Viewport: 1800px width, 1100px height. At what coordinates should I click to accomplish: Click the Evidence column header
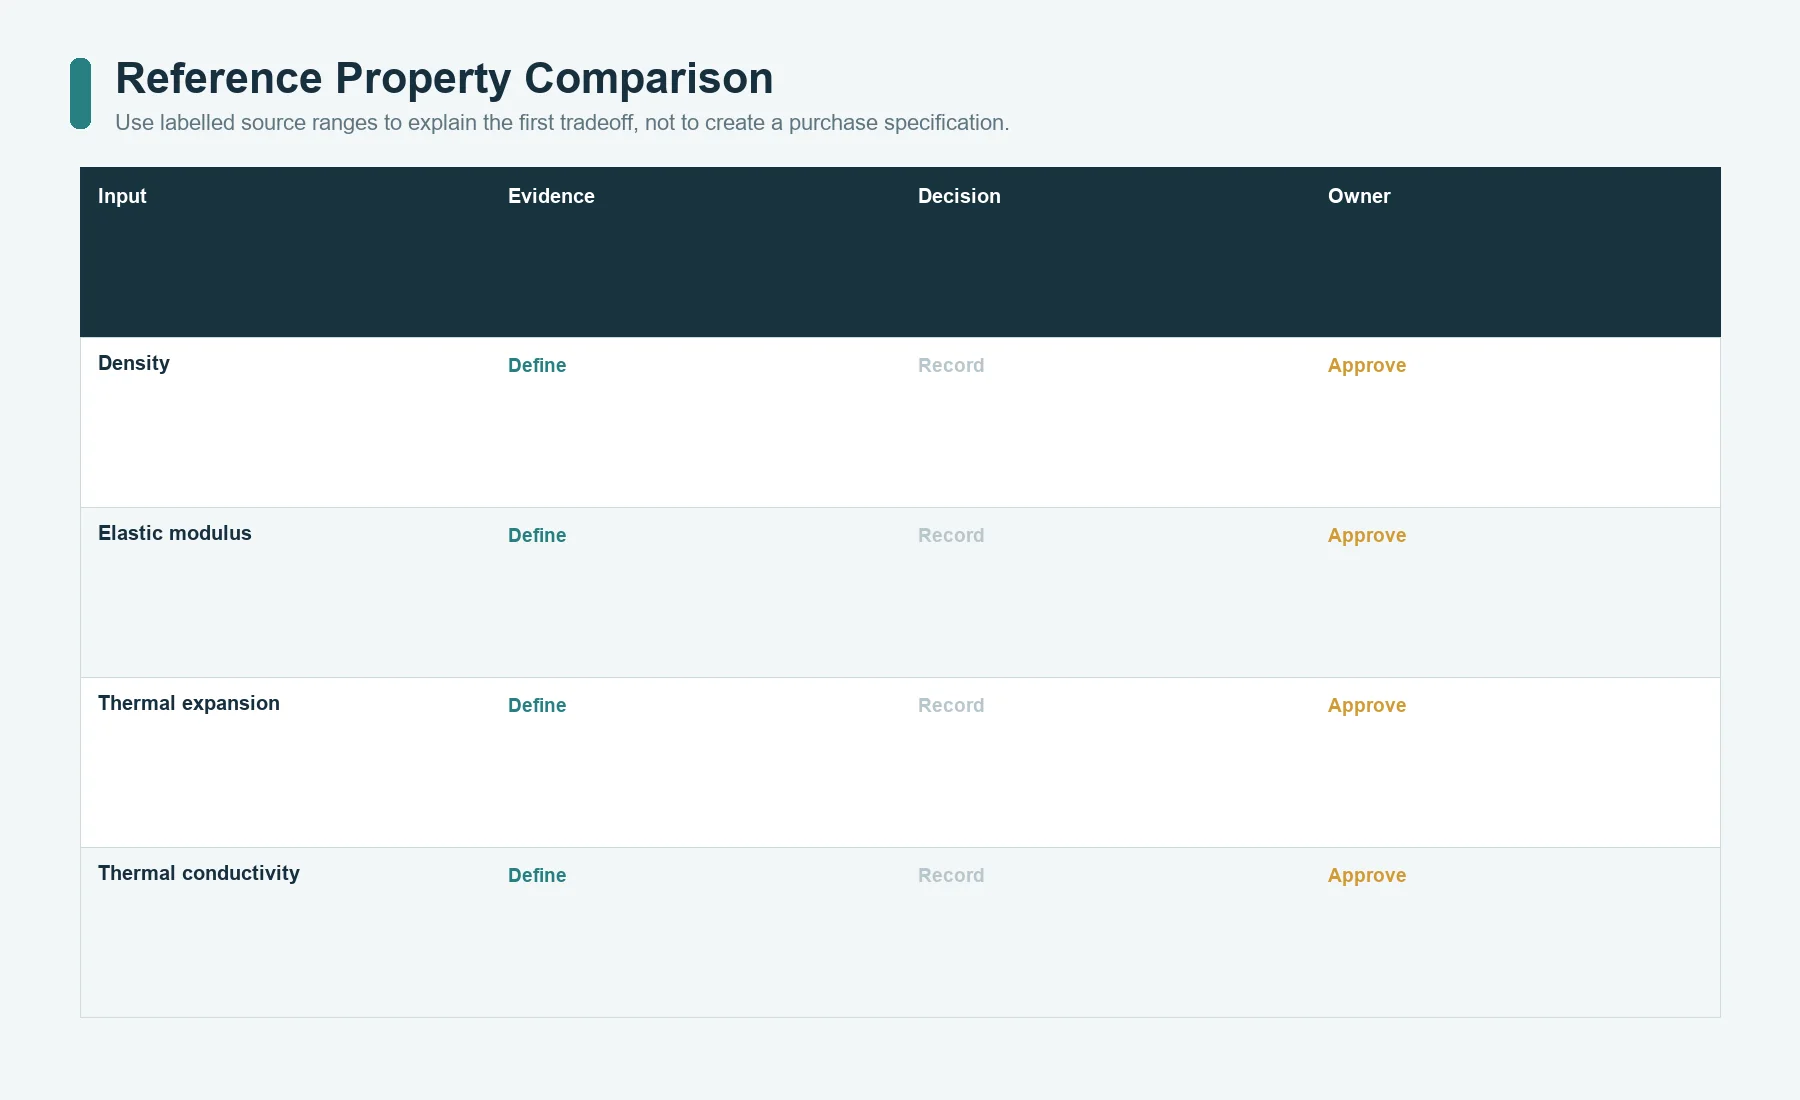pyautogui.click(x=551, y=196)
